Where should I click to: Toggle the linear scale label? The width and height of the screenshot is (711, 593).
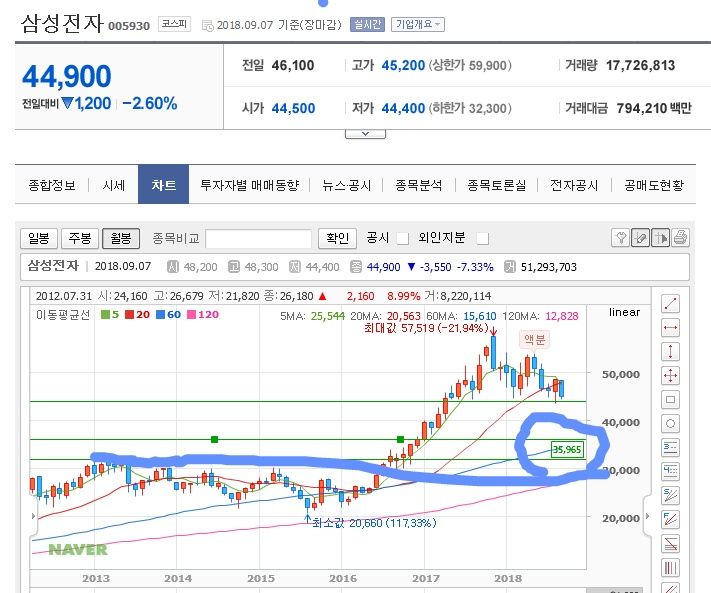click(624, 312)
